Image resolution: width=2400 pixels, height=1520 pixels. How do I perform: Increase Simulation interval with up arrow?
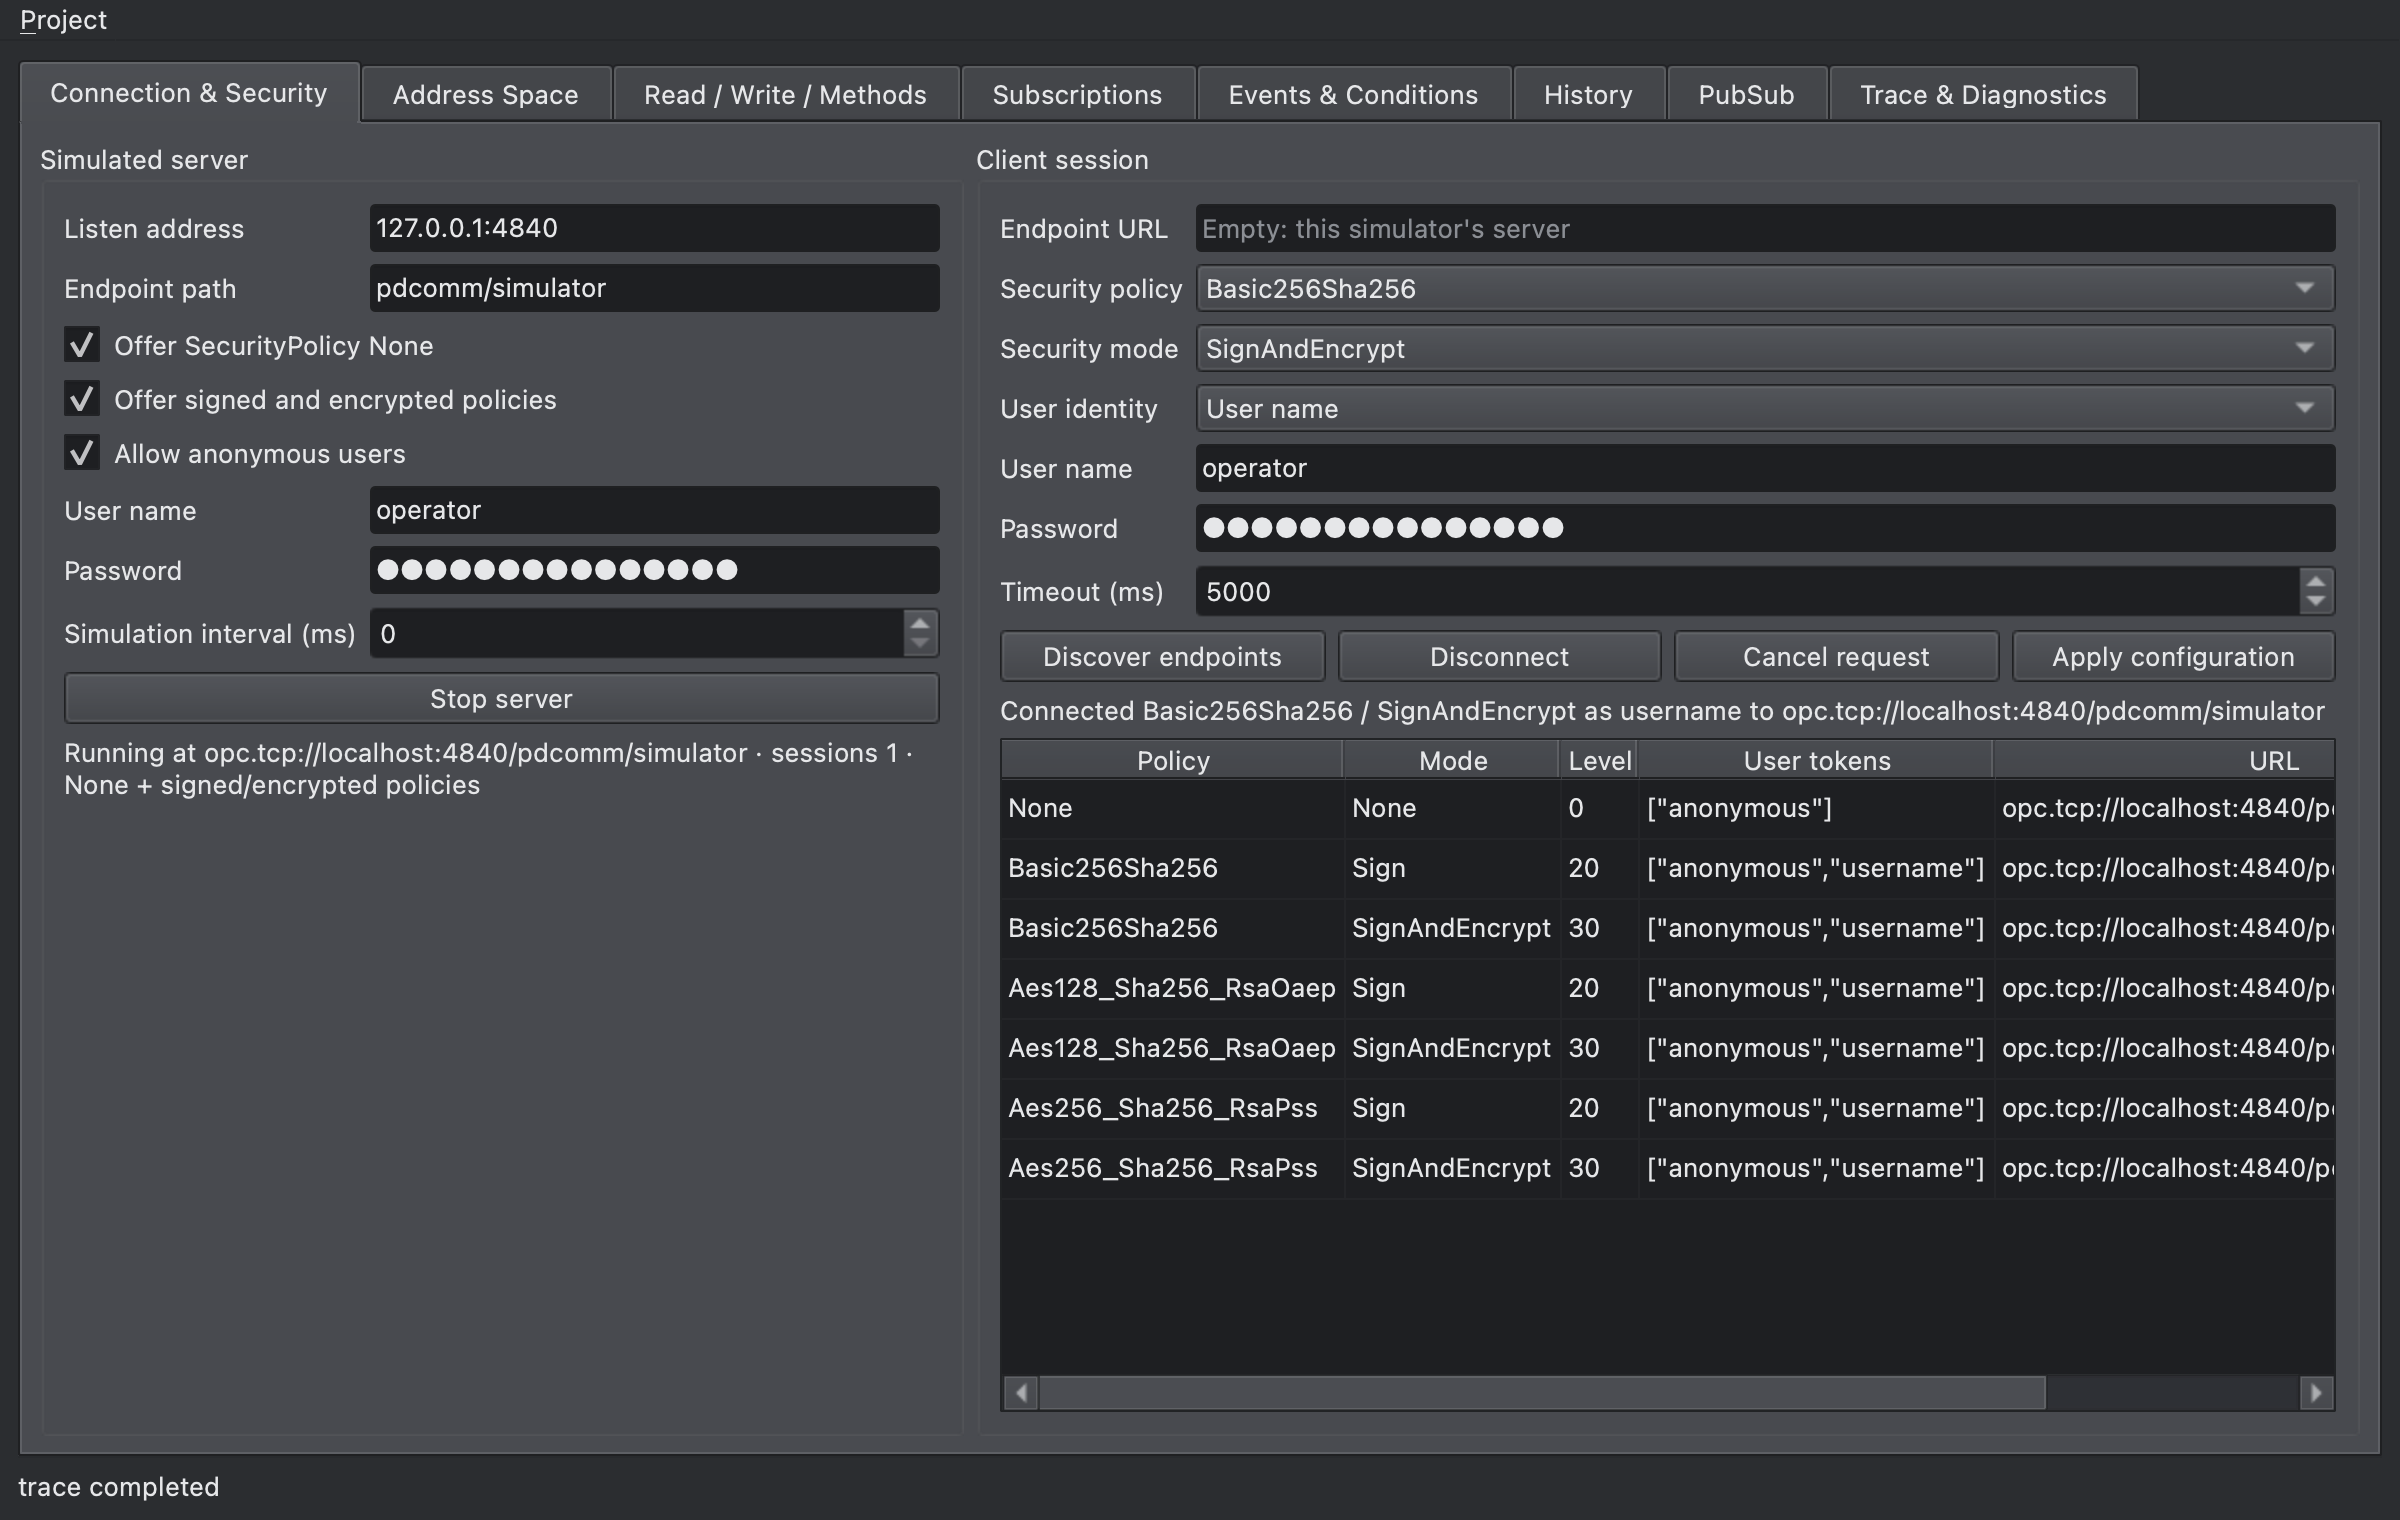(919, 623)
